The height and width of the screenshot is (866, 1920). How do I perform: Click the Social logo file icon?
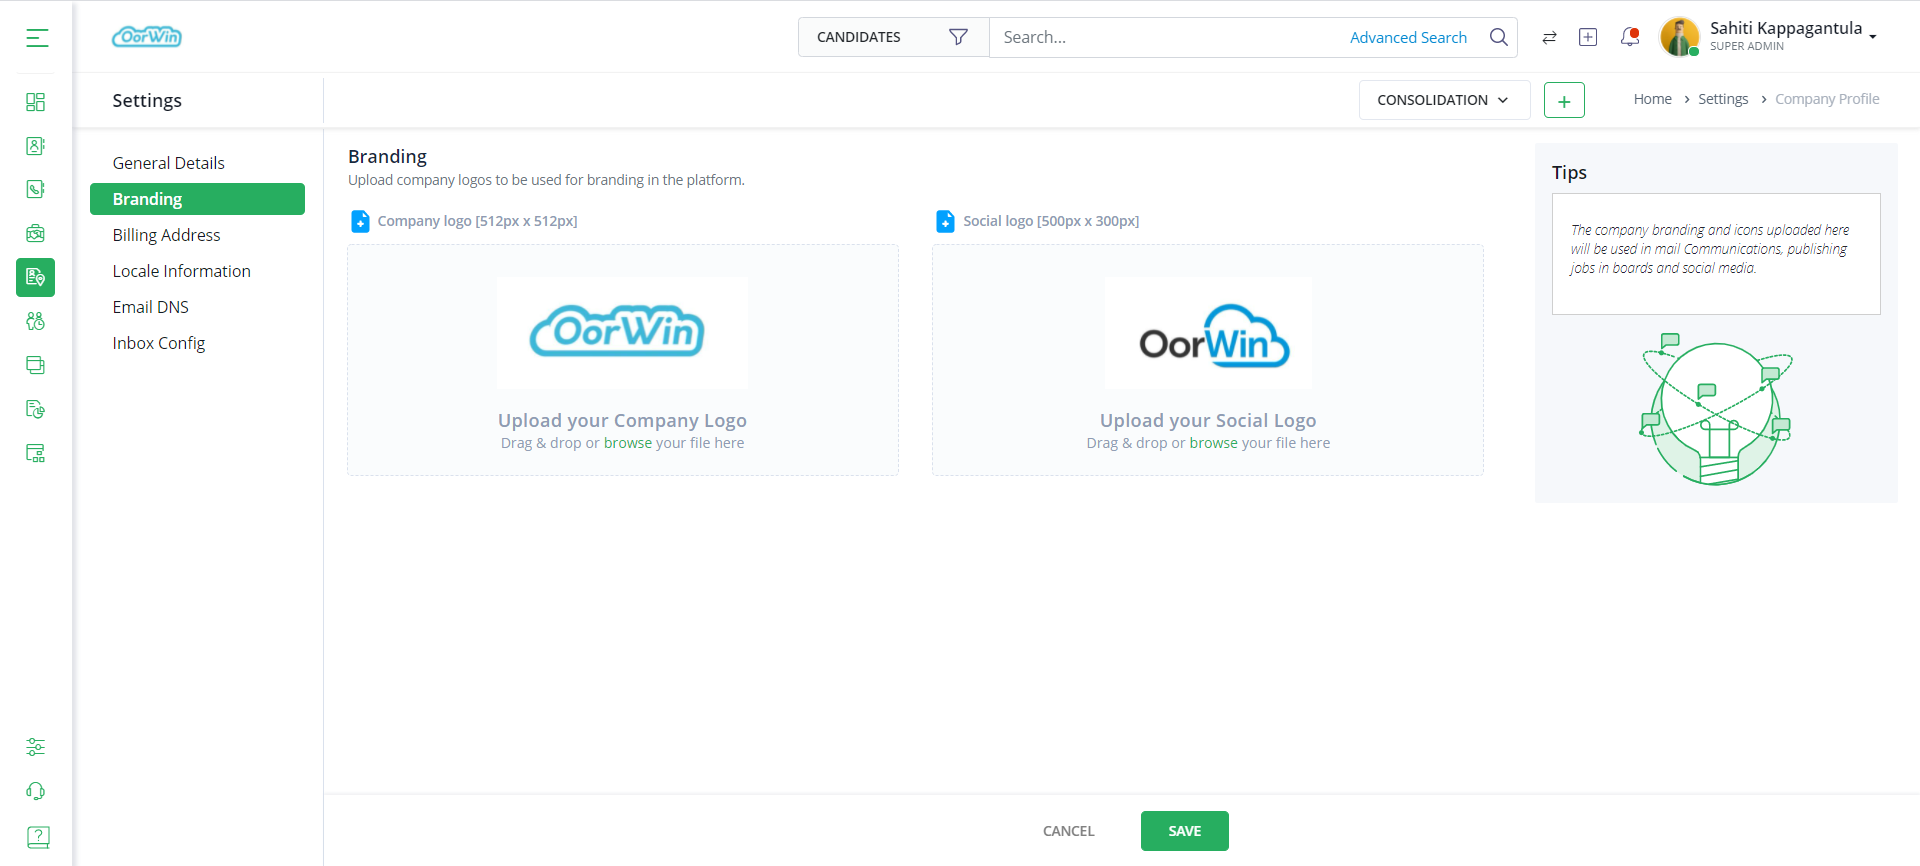(945, 221)
